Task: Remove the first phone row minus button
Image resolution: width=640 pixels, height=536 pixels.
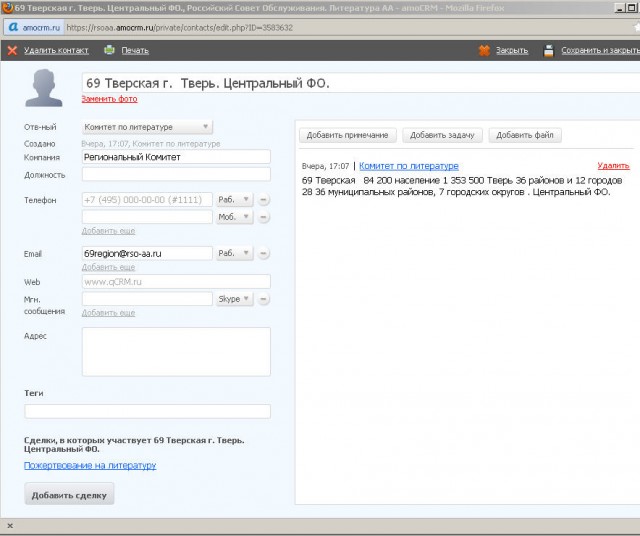Action: coord(264,200)
